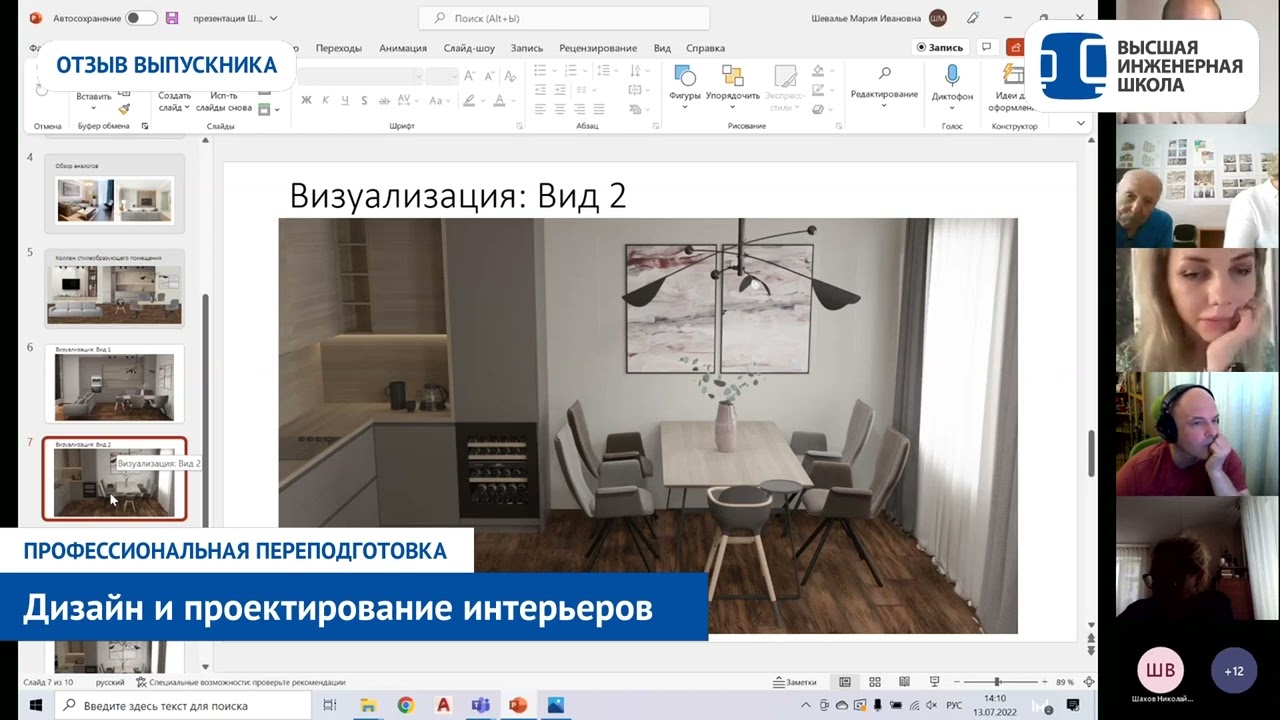The height and width of the screenshot is (720, 1280).
Task: Open the Редактирование editing menu
Action: click(x=885, y=84)
